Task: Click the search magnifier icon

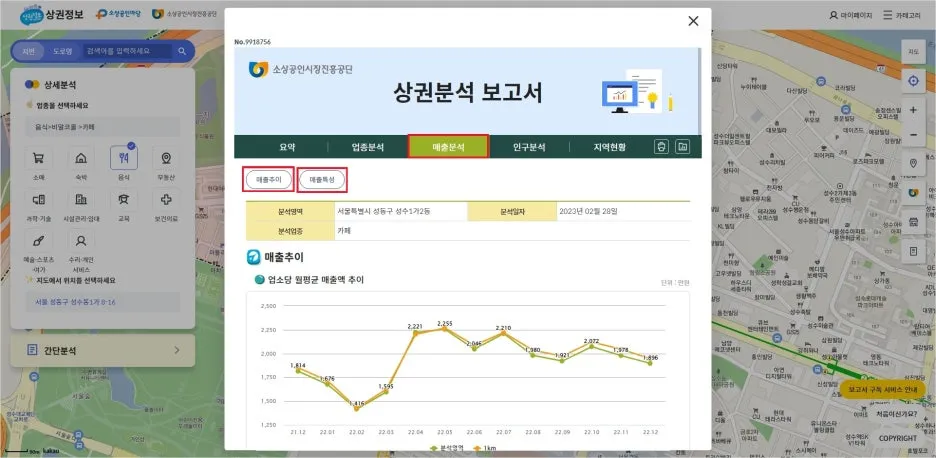Action: pos(182,51)
